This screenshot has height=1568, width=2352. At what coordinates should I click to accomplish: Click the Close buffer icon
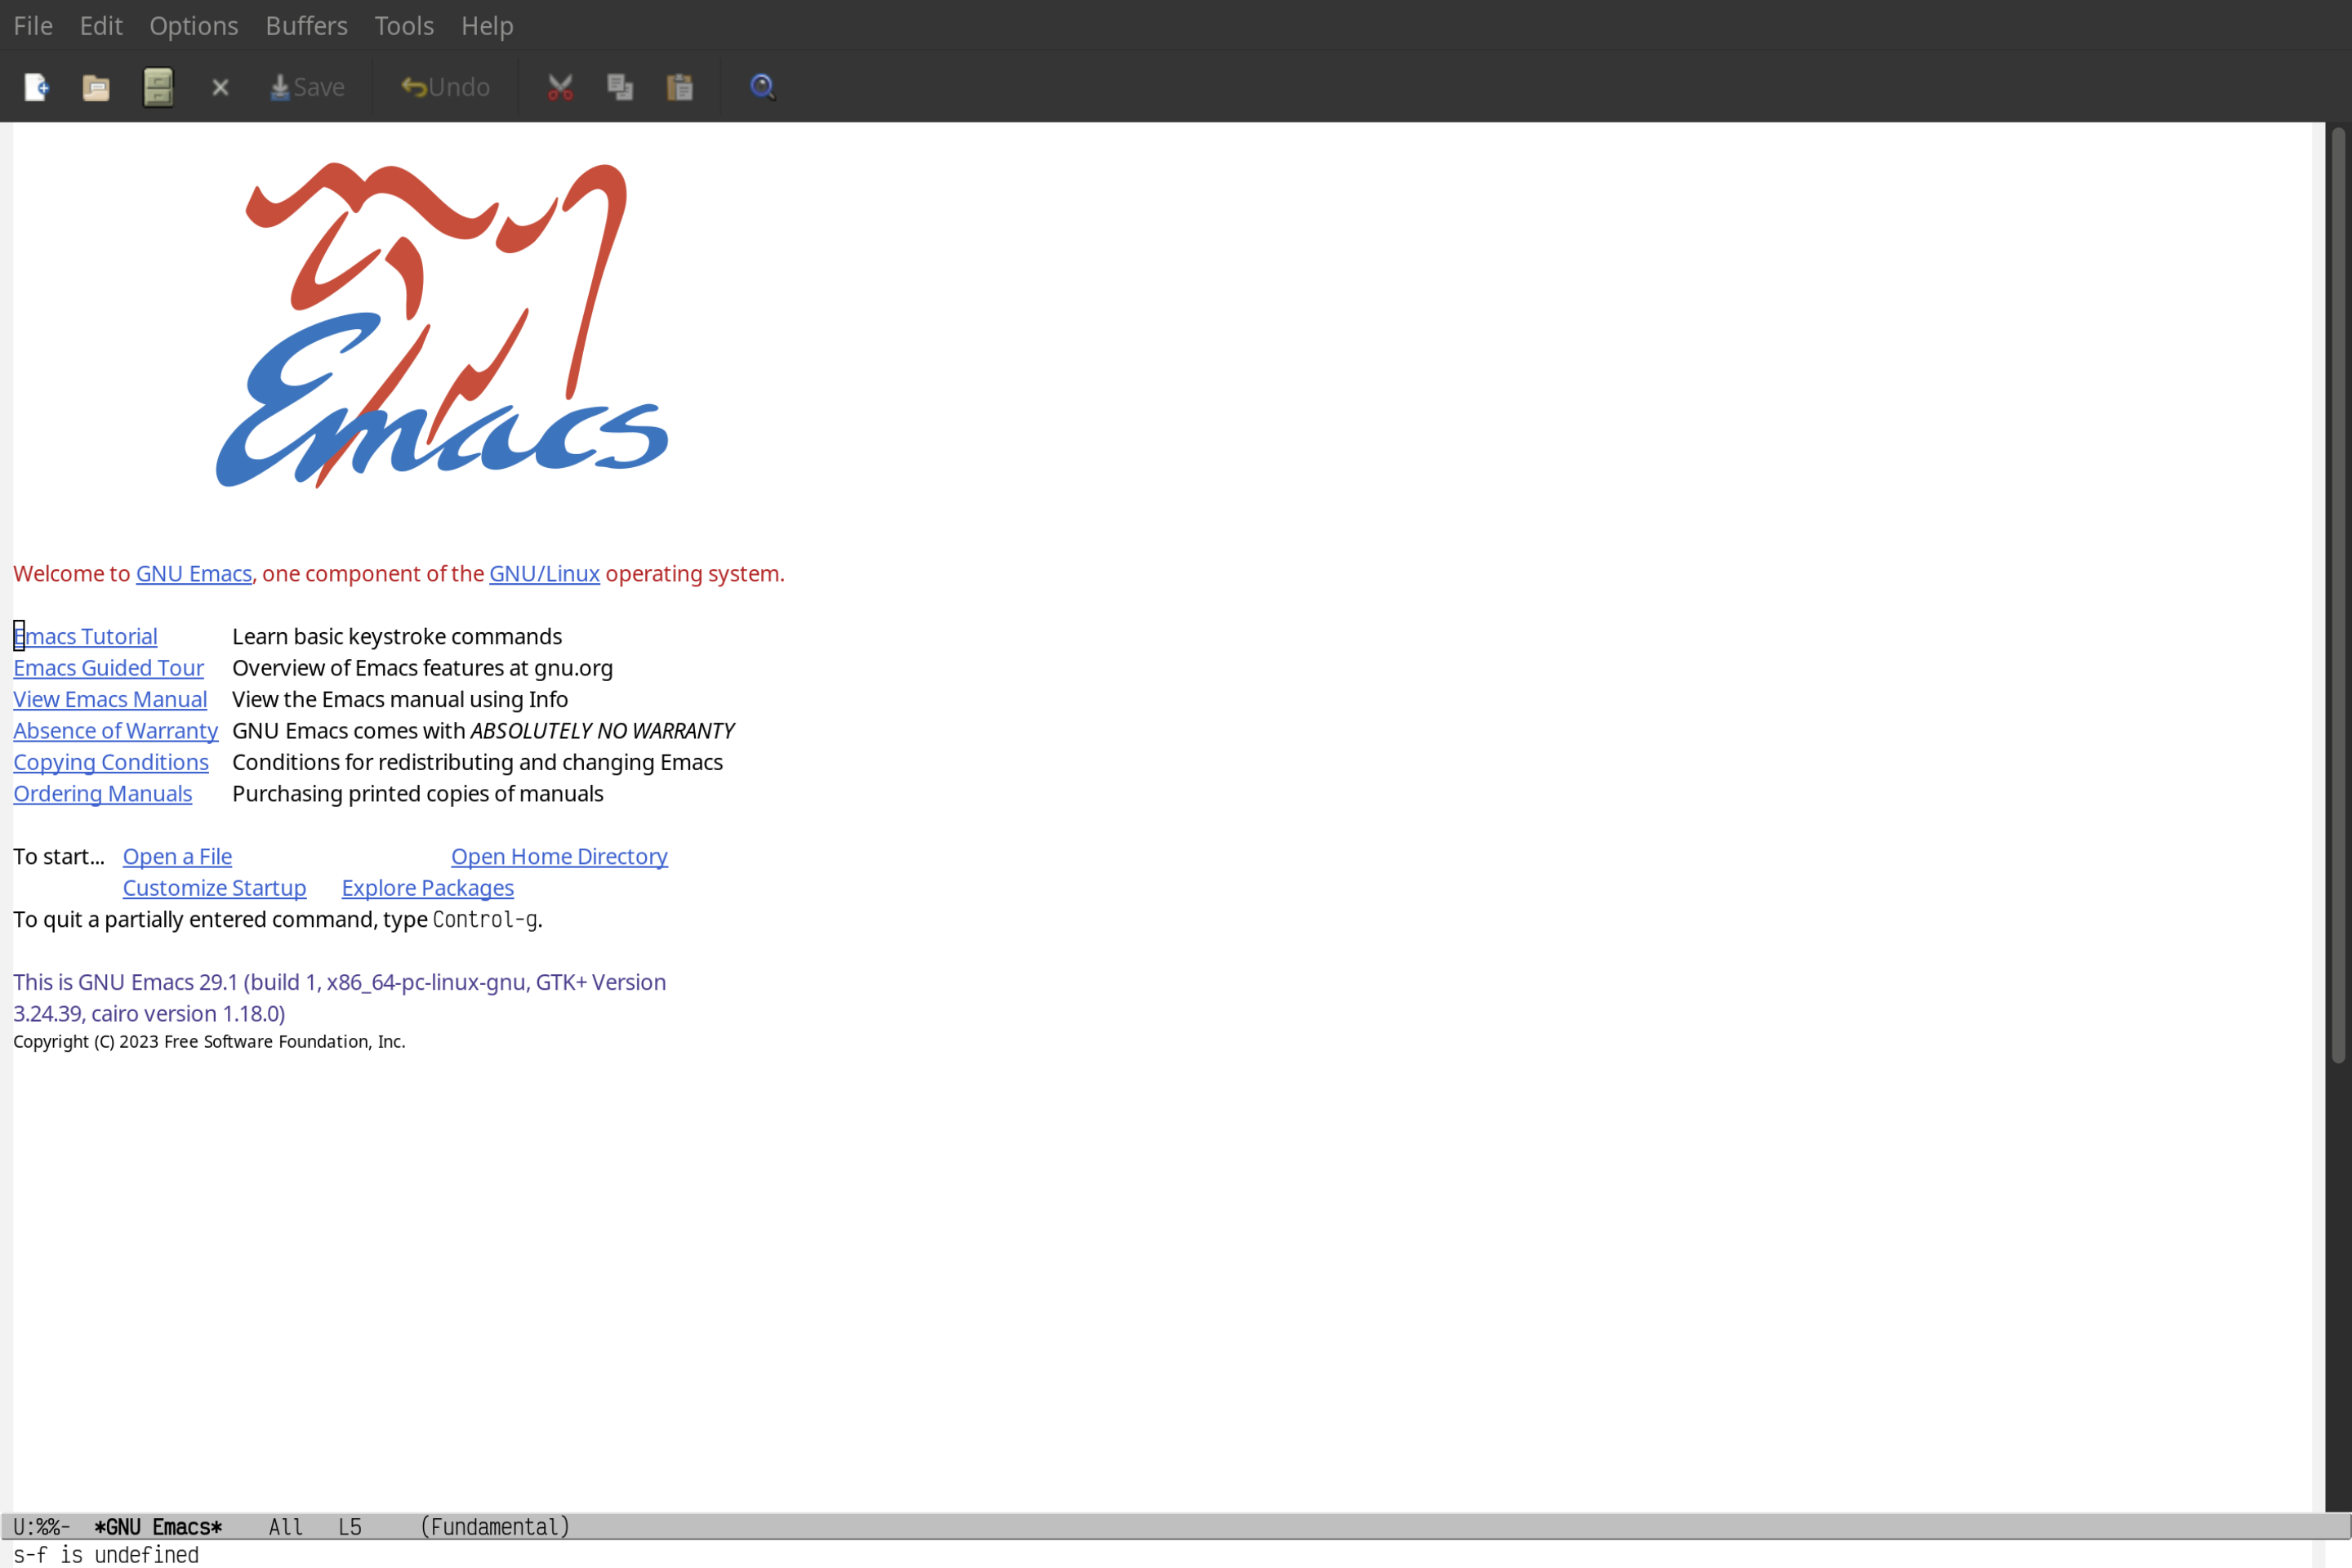219,86
